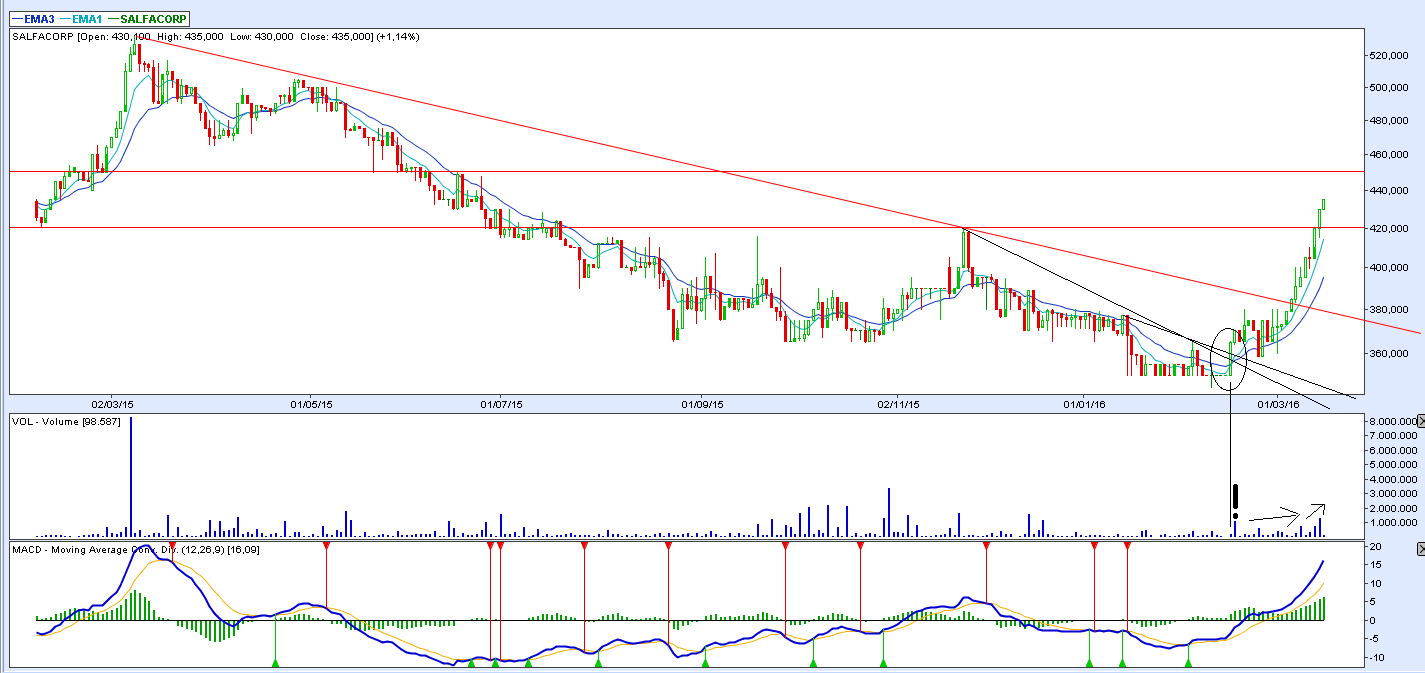Viewport: 1425px width, 673px height.
Task: Select the arrow annotations drawn in the volume panel
Action: pos(1288,513)
